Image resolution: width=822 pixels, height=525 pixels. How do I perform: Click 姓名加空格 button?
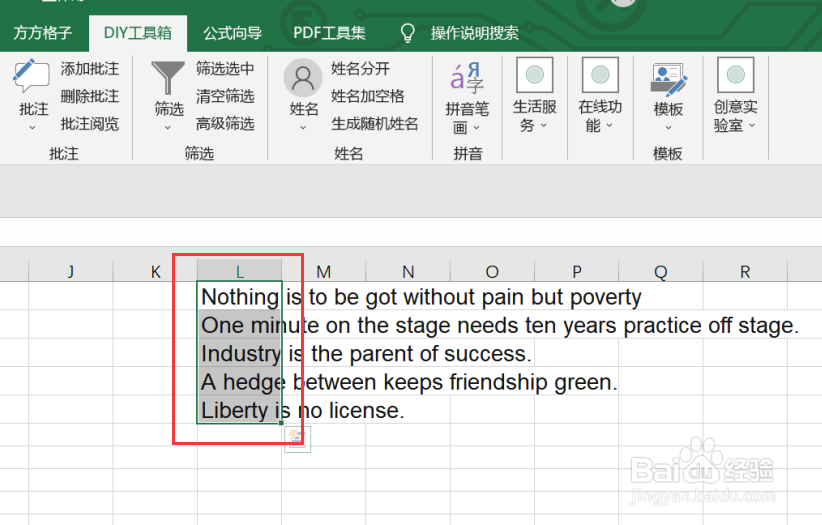pos(367,97)
